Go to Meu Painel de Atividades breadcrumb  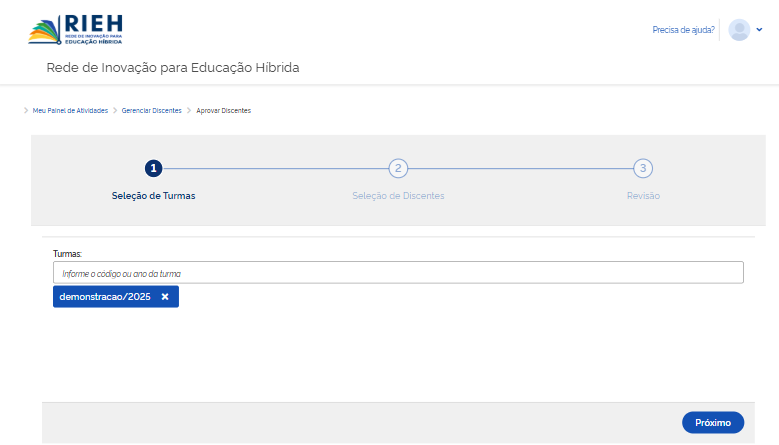pos(70,110)
